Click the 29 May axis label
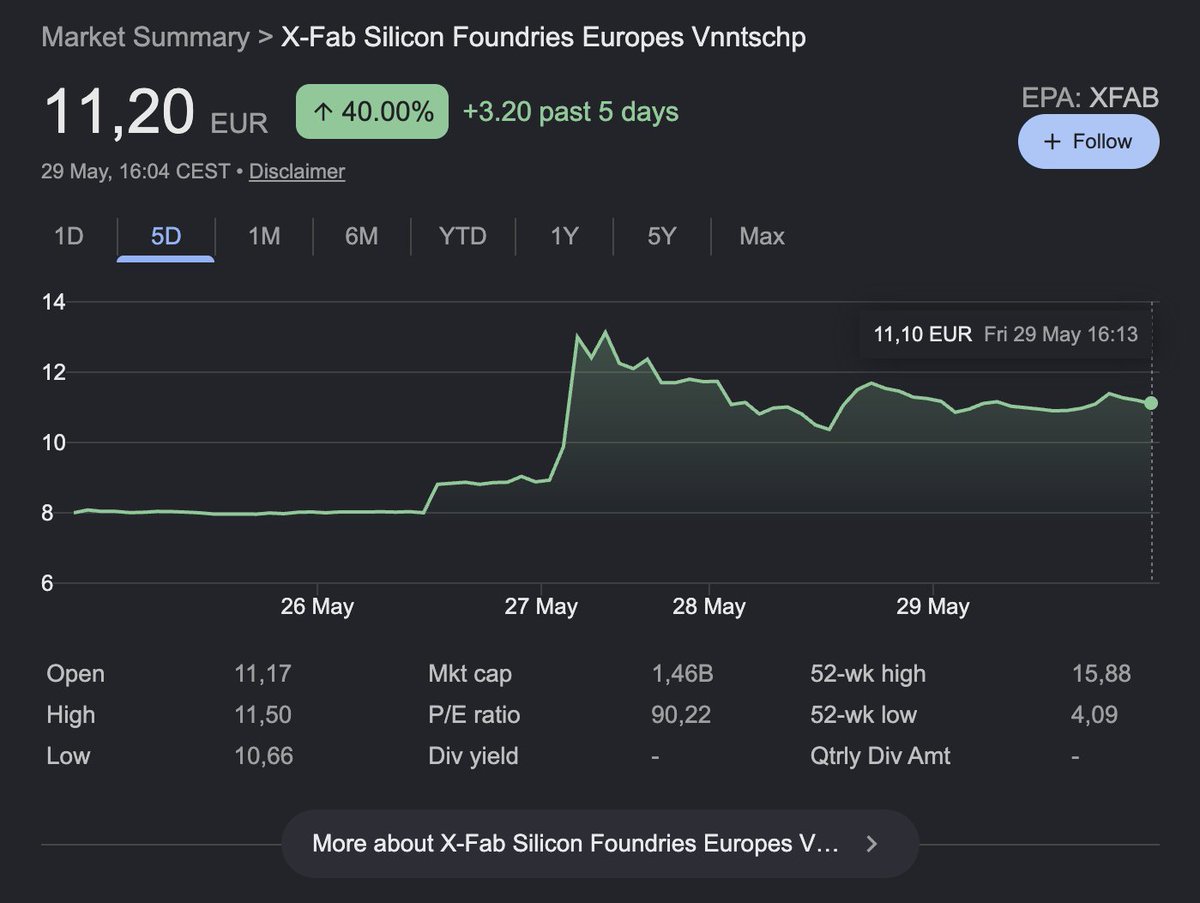The width and height of the screenshot is (1200, 903). click(933, 607)
